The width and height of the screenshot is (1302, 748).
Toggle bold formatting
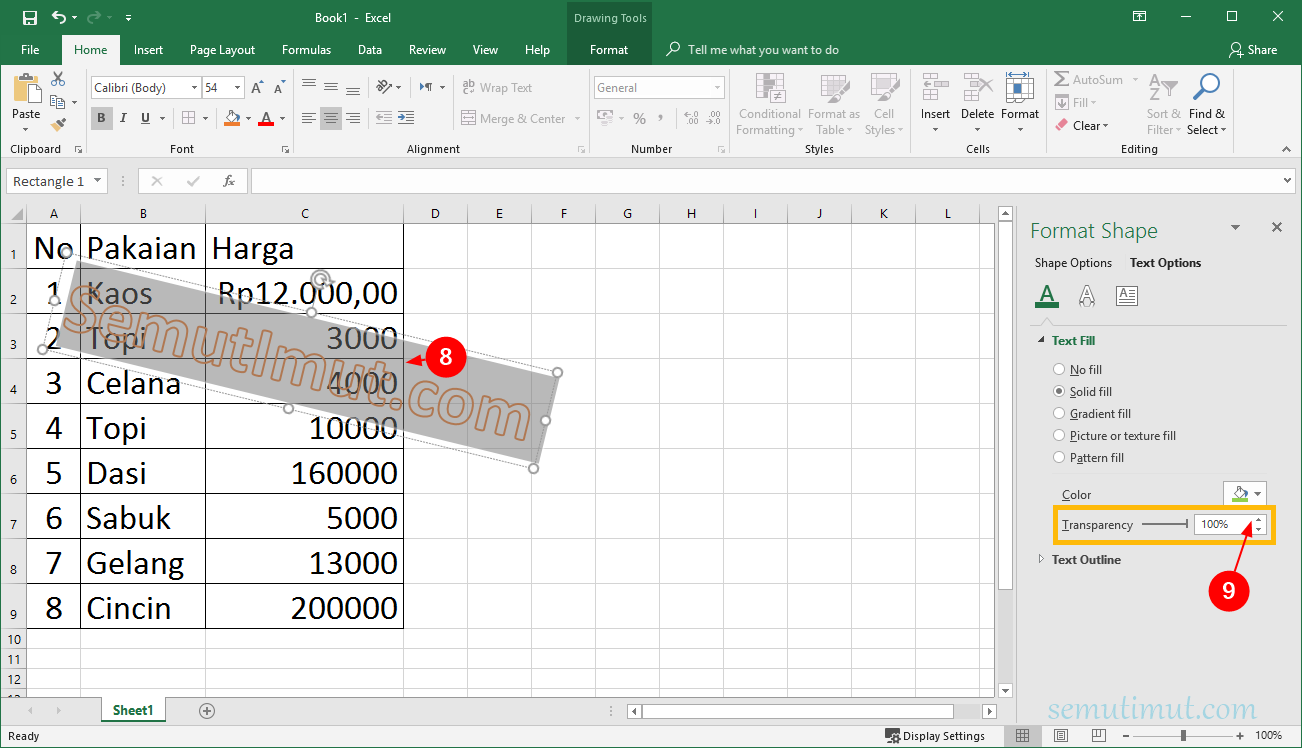click(x=101, y=118)
